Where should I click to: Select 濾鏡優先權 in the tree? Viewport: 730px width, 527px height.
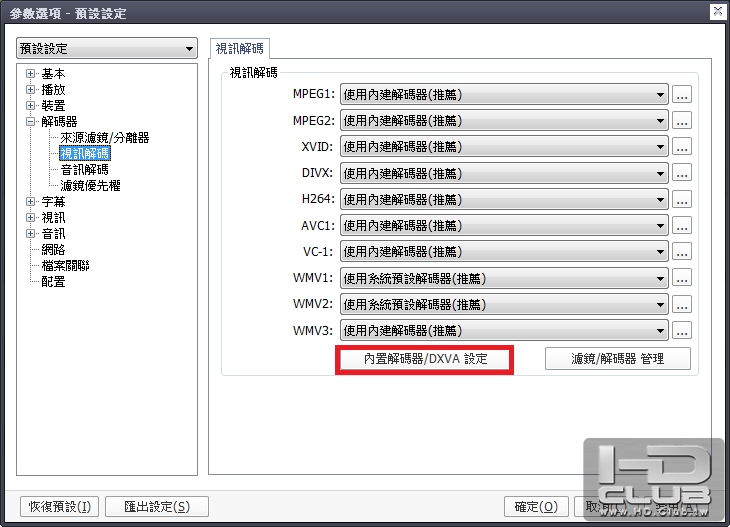click(90, 186)
